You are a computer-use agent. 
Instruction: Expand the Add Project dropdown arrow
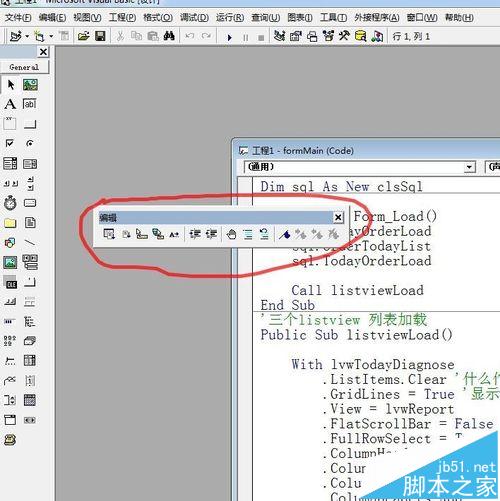click(27, 36)
